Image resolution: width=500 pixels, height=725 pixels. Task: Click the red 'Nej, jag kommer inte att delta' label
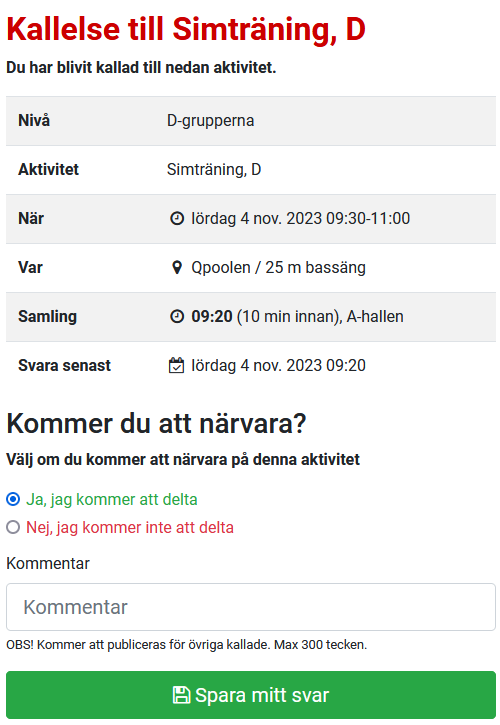[130, 528]
